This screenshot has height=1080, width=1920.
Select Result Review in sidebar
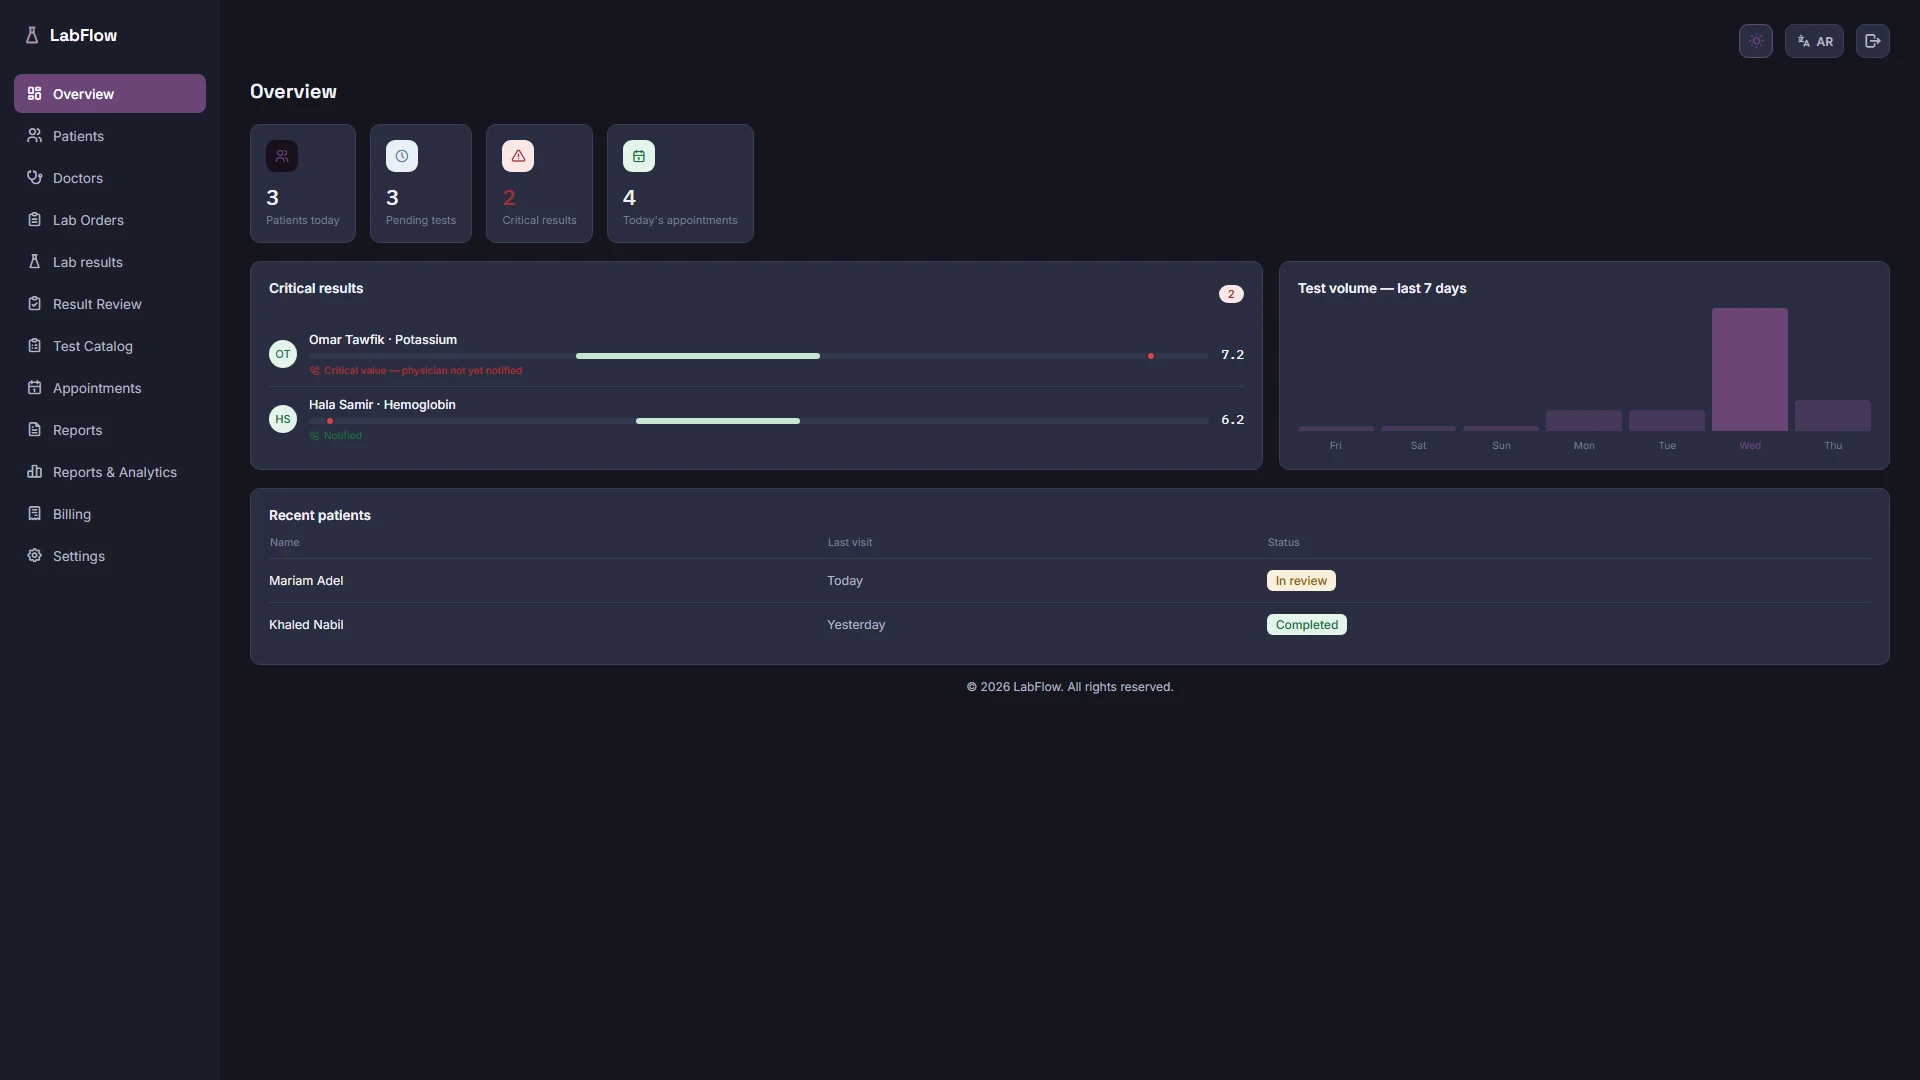[x=110, y=303]
